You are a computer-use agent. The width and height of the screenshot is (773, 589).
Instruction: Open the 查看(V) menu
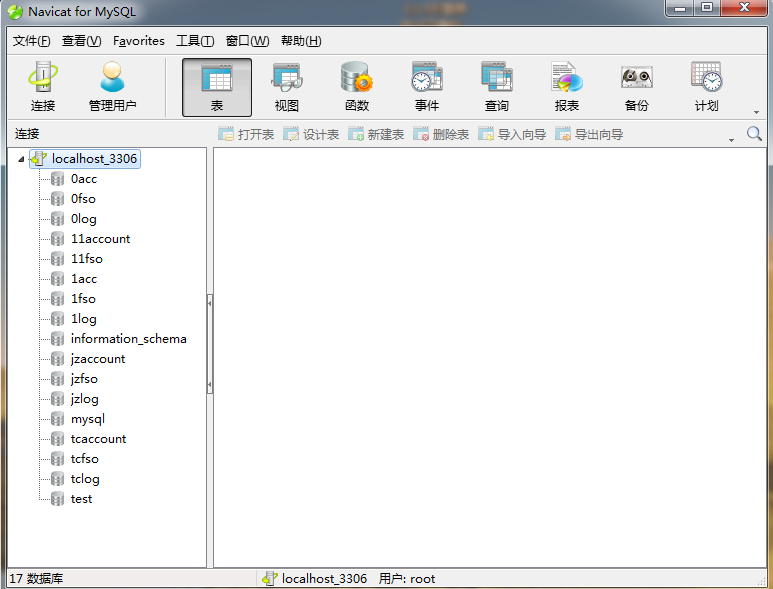pyautogui.click(x=81, y=41)
